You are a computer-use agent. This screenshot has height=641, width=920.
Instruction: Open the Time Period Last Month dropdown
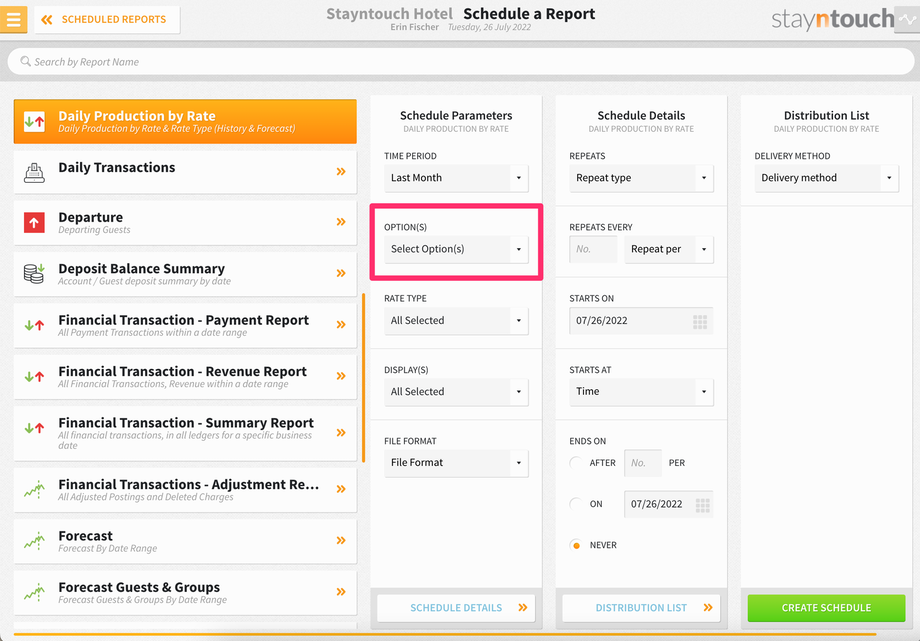click(456, 178)
